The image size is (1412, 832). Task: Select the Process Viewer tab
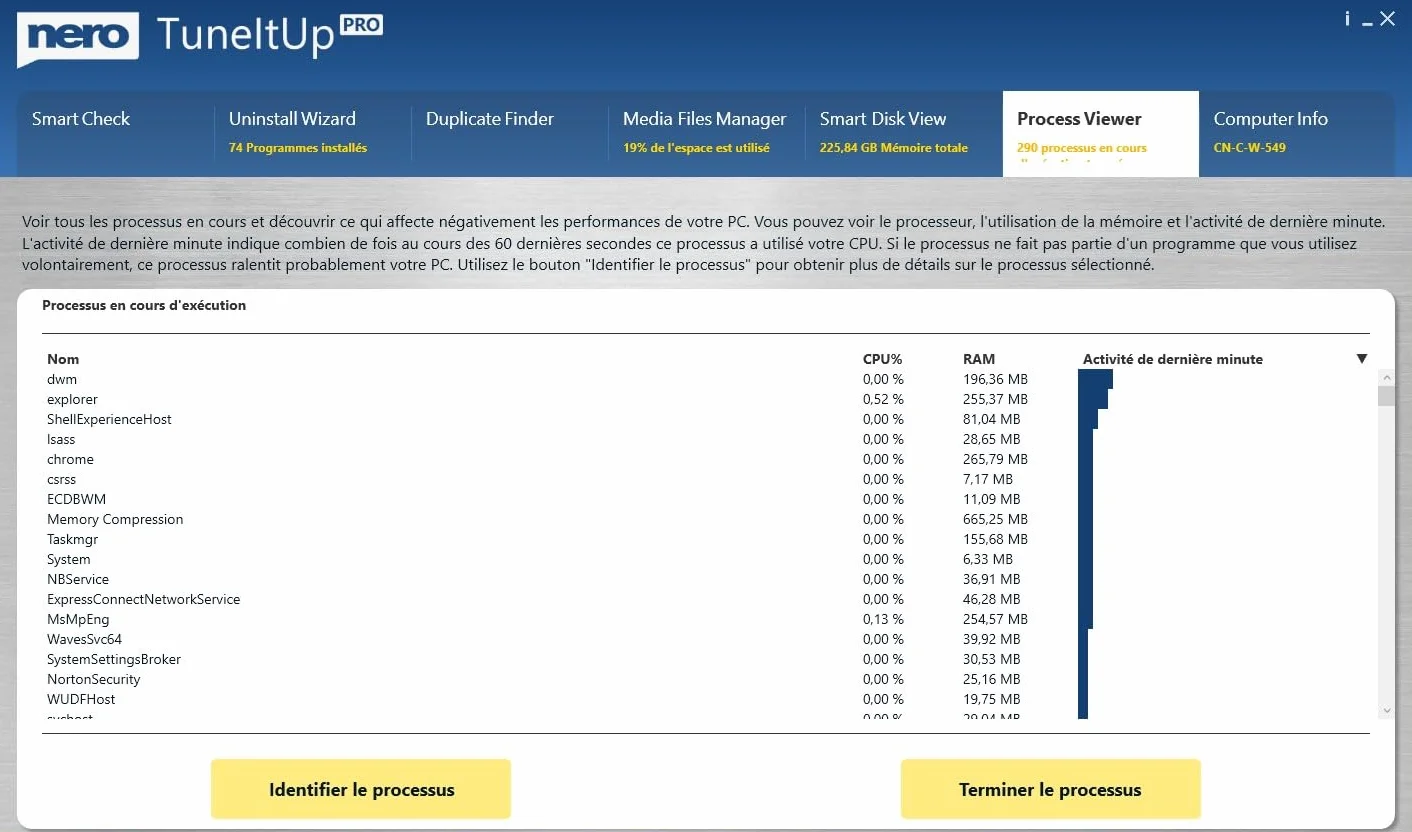[1101, 134]
